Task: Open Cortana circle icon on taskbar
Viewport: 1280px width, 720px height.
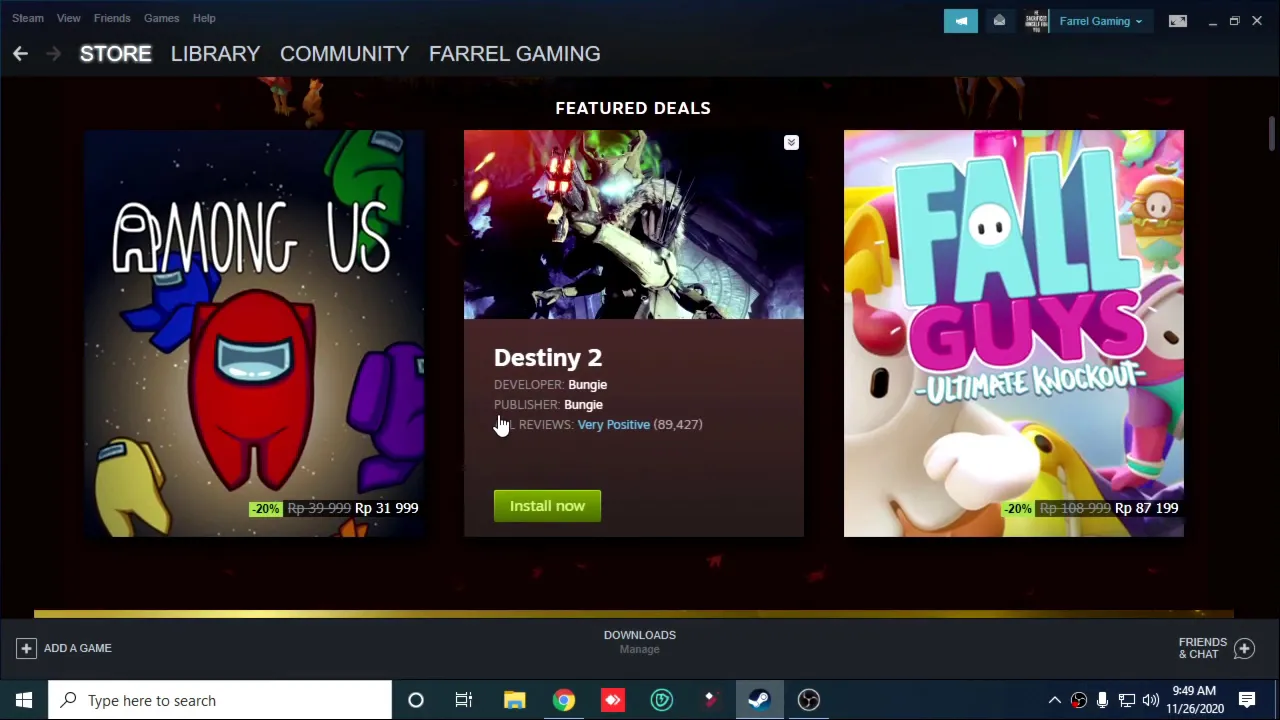Action: tap(416, 700)
